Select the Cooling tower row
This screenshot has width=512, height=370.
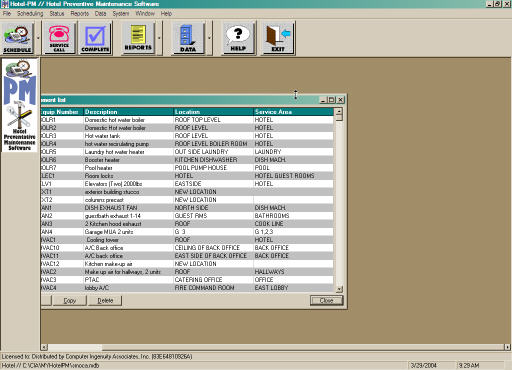[x=187, y=240]
